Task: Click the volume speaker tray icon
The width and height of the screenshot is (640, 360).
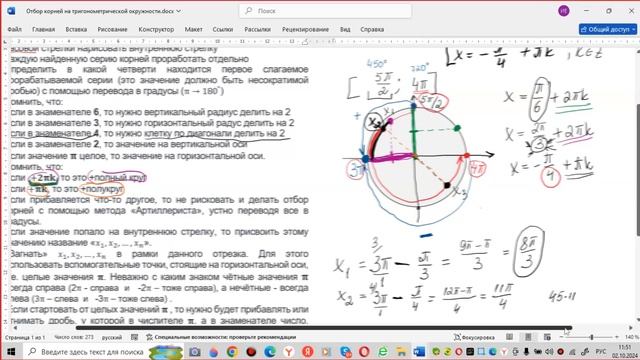Action: (549, 351)
